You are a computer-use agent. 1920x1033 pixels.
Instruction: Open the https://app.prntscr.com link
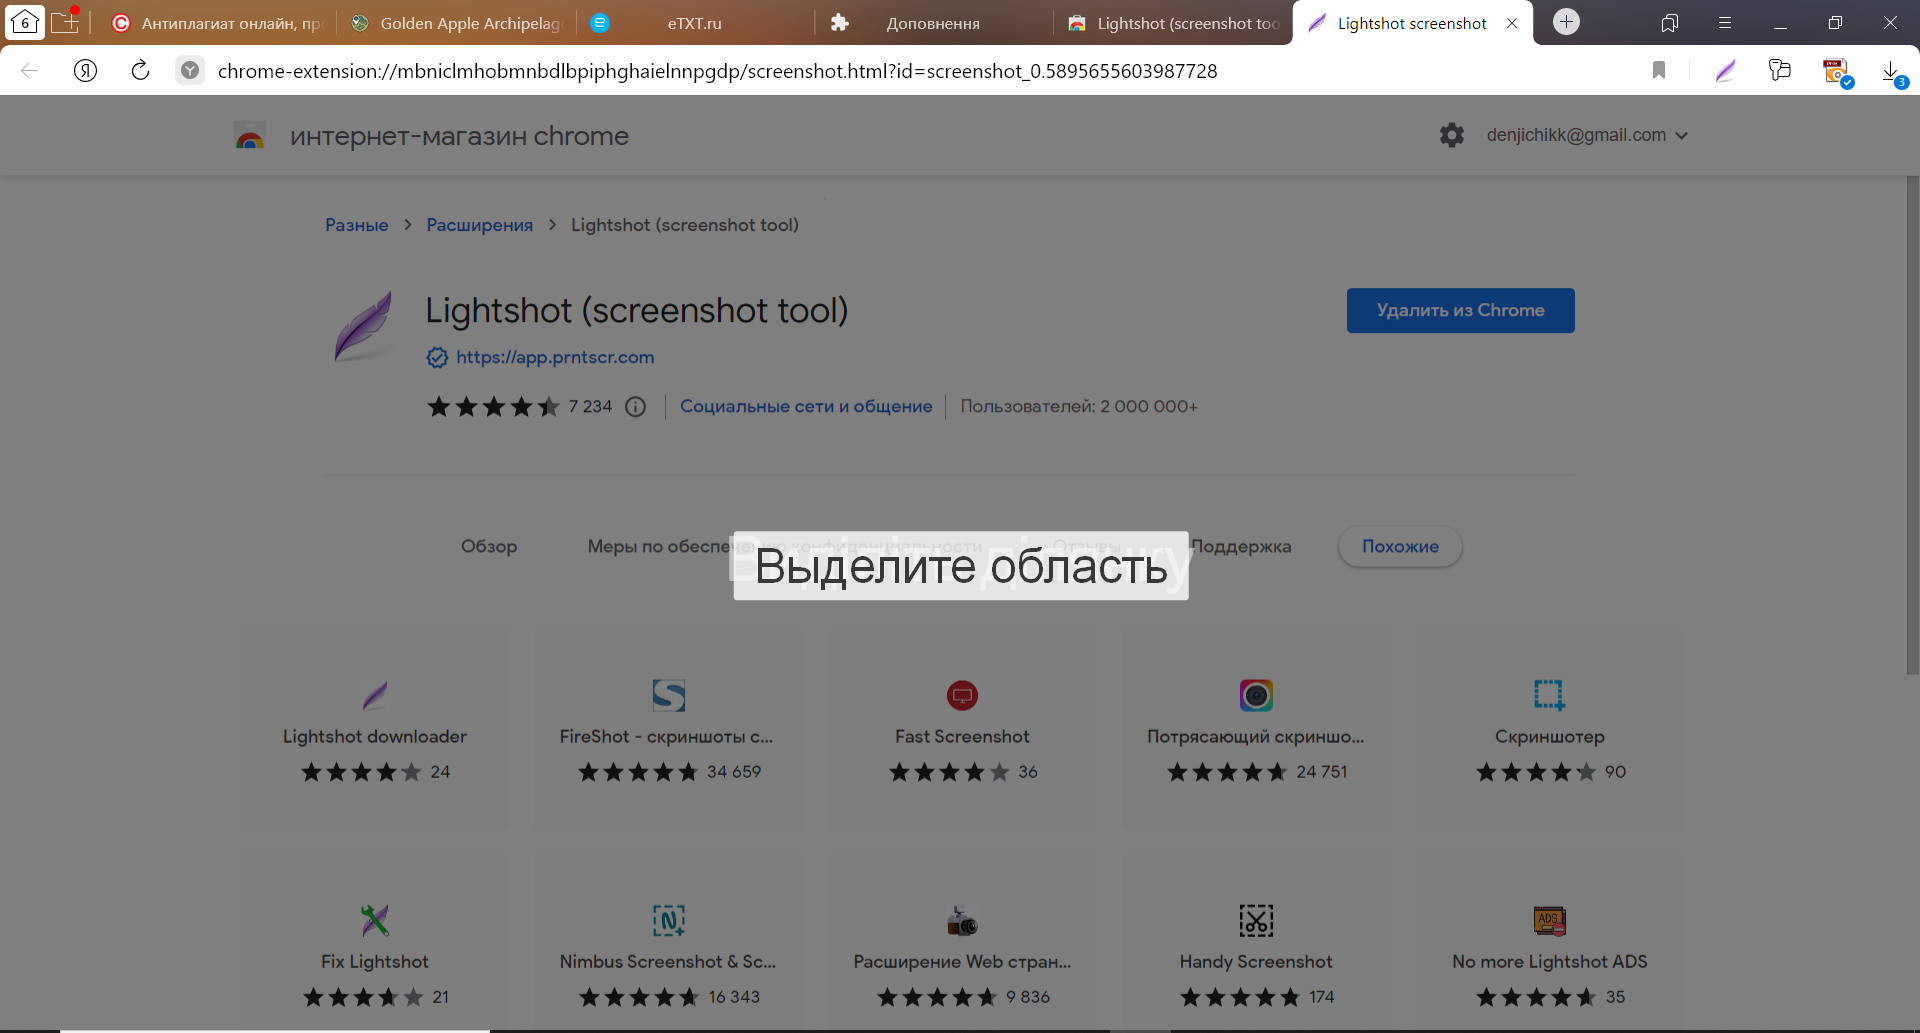(x=555, y=357)
